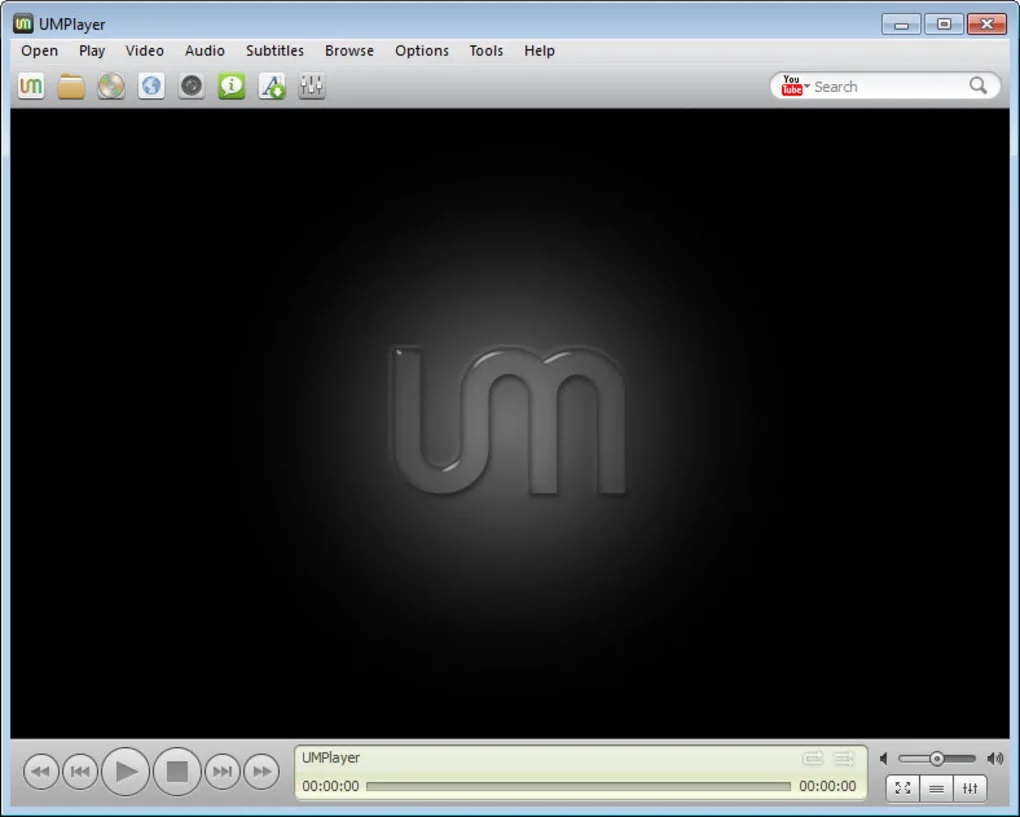Show media info with the green i icon
Viewport: 1020px width, 817px height.
[x=232, y=86]
